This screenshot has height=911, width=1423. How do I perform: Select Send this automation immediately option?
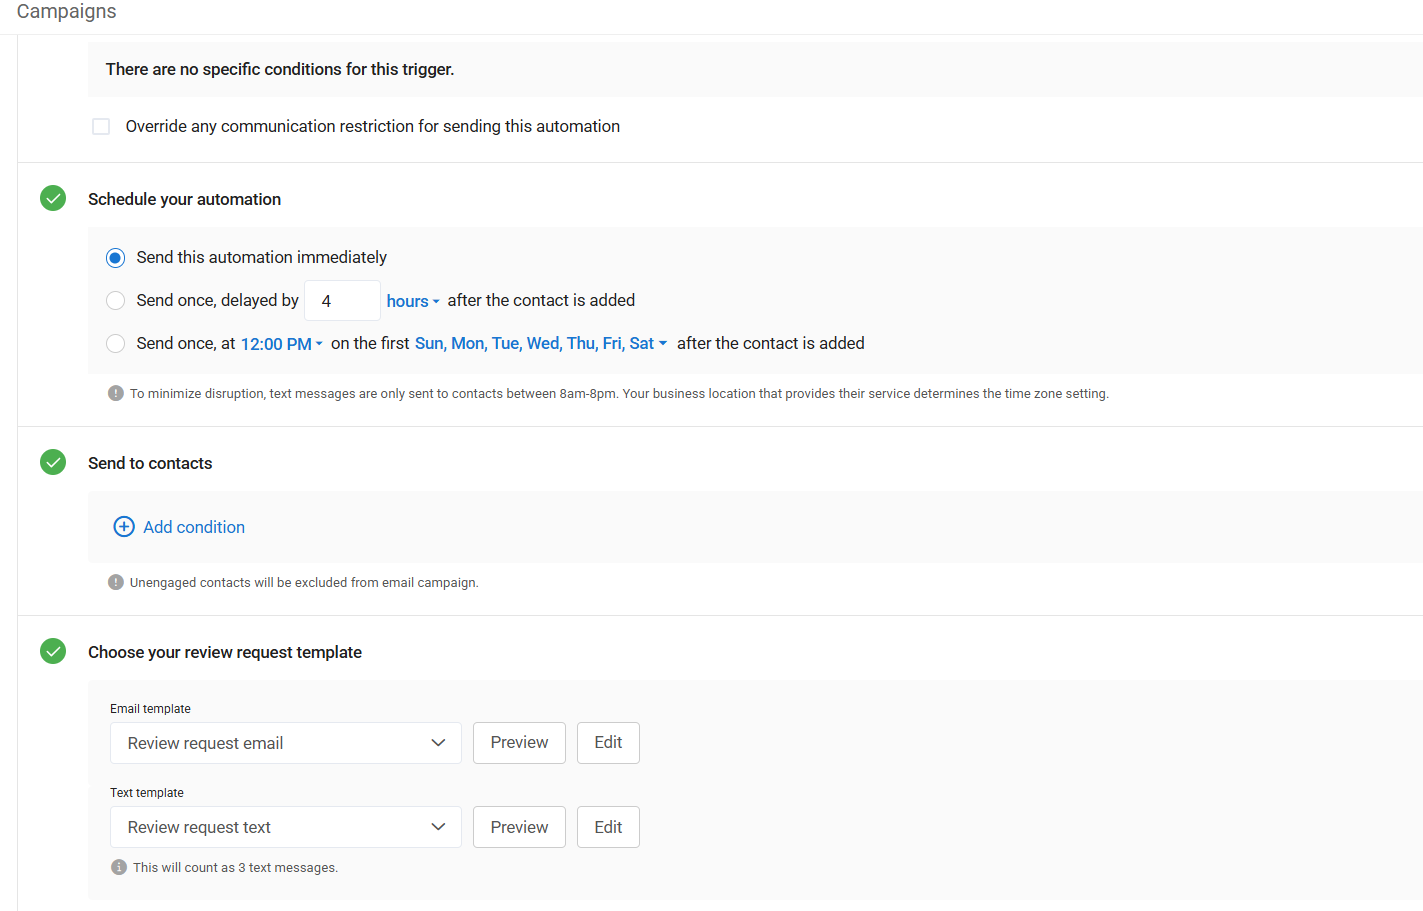(x=116, y=258)
